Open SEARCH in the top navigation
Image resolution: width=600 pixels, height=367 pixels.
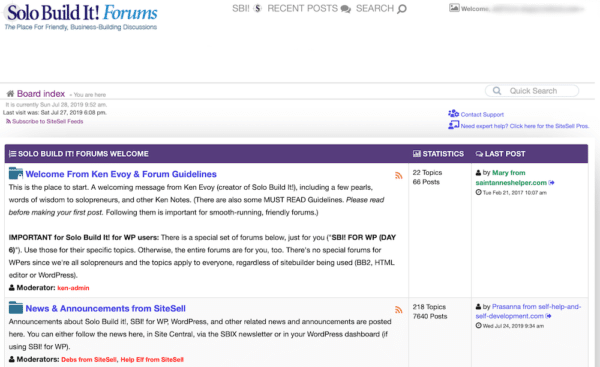(375, 8)
